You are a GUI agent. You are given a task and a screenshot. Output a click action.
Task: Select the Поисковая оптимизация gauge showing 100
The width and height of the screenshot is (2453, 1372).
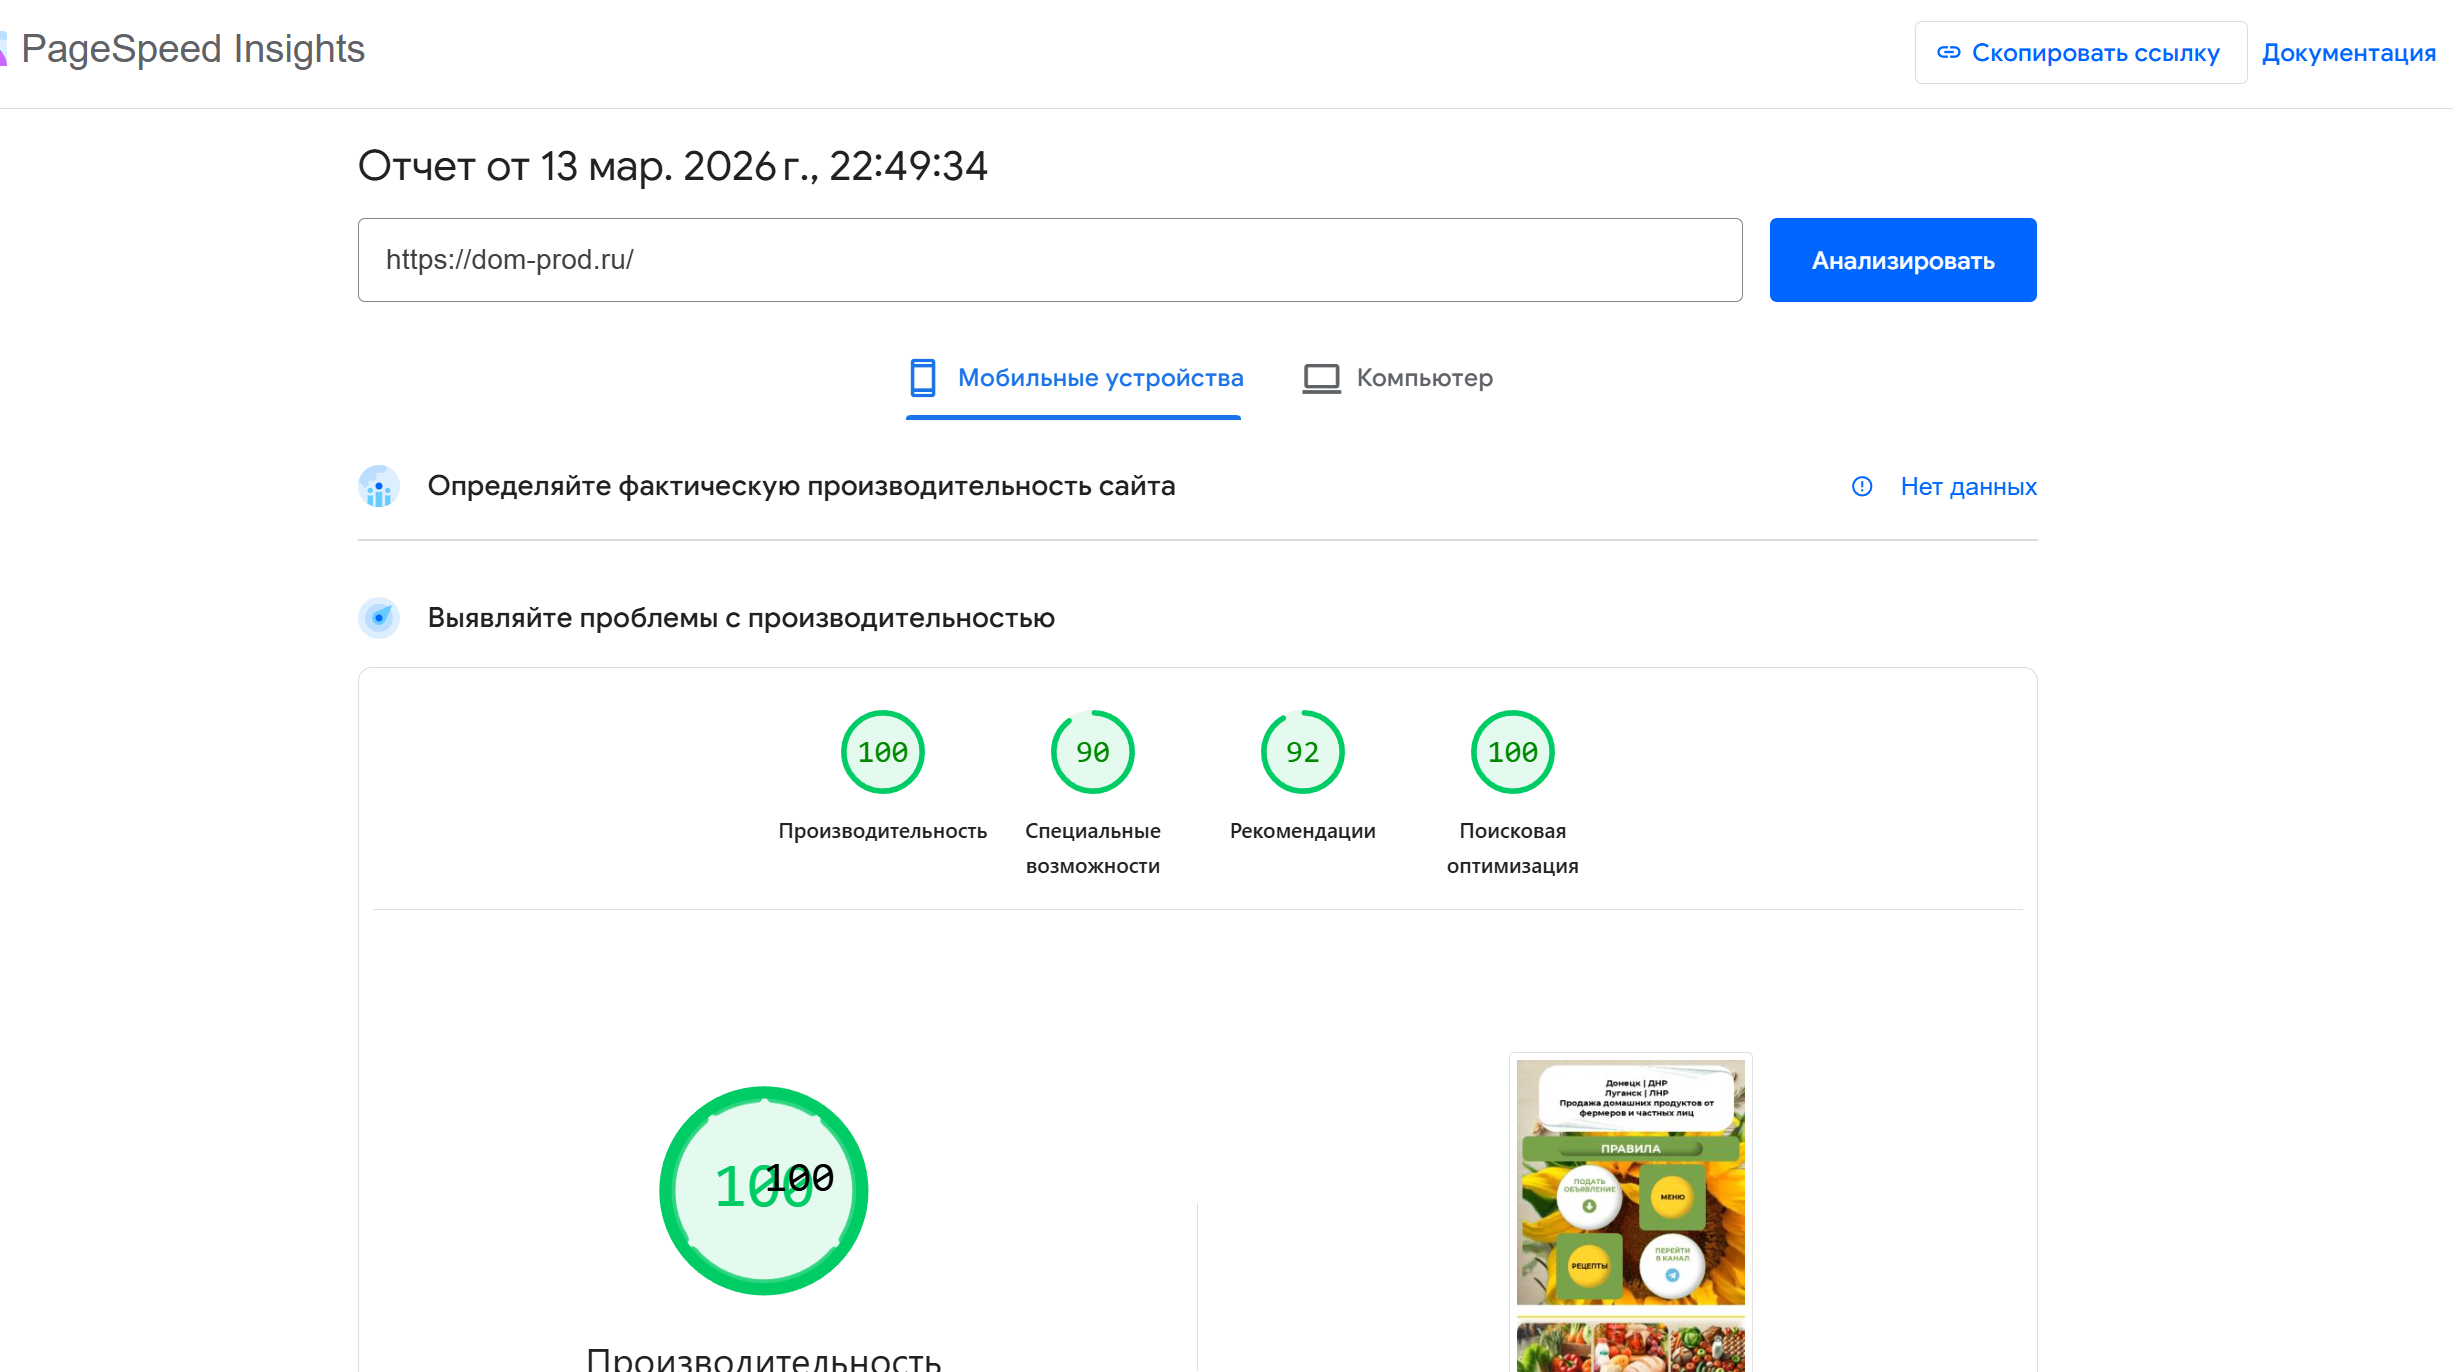click(x=1512, y=752)
